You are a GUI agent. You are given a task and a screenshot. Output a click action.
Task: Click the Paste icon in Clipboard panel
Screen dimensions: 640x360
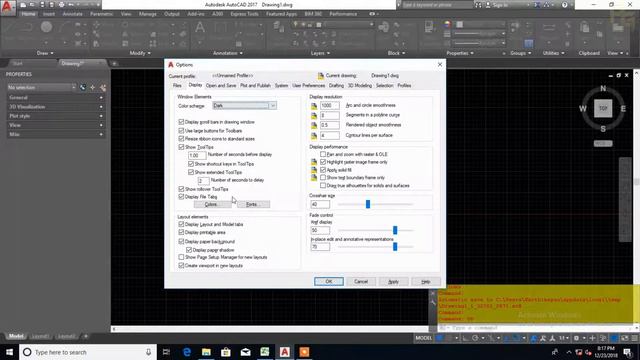click(584, 27)
